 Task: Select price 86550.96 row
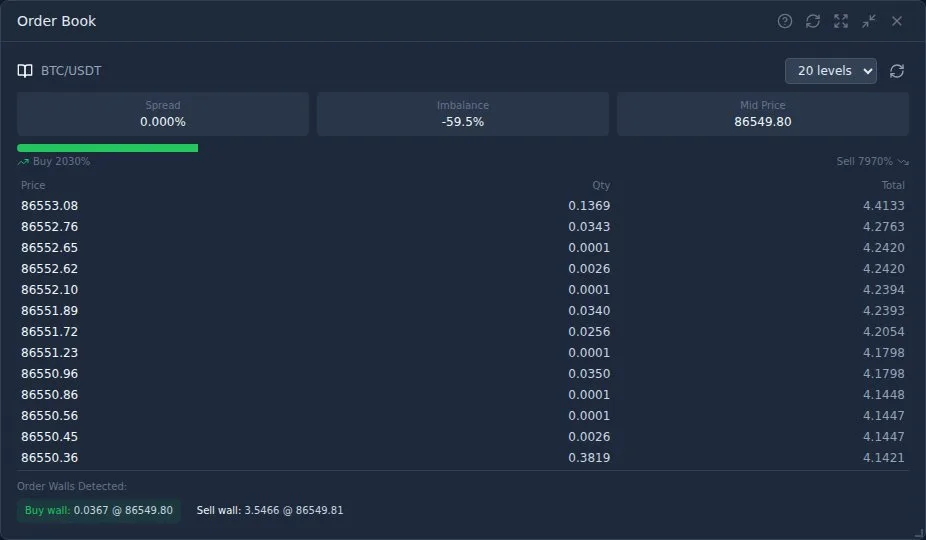pyautogui.click(x=463, y=373)
